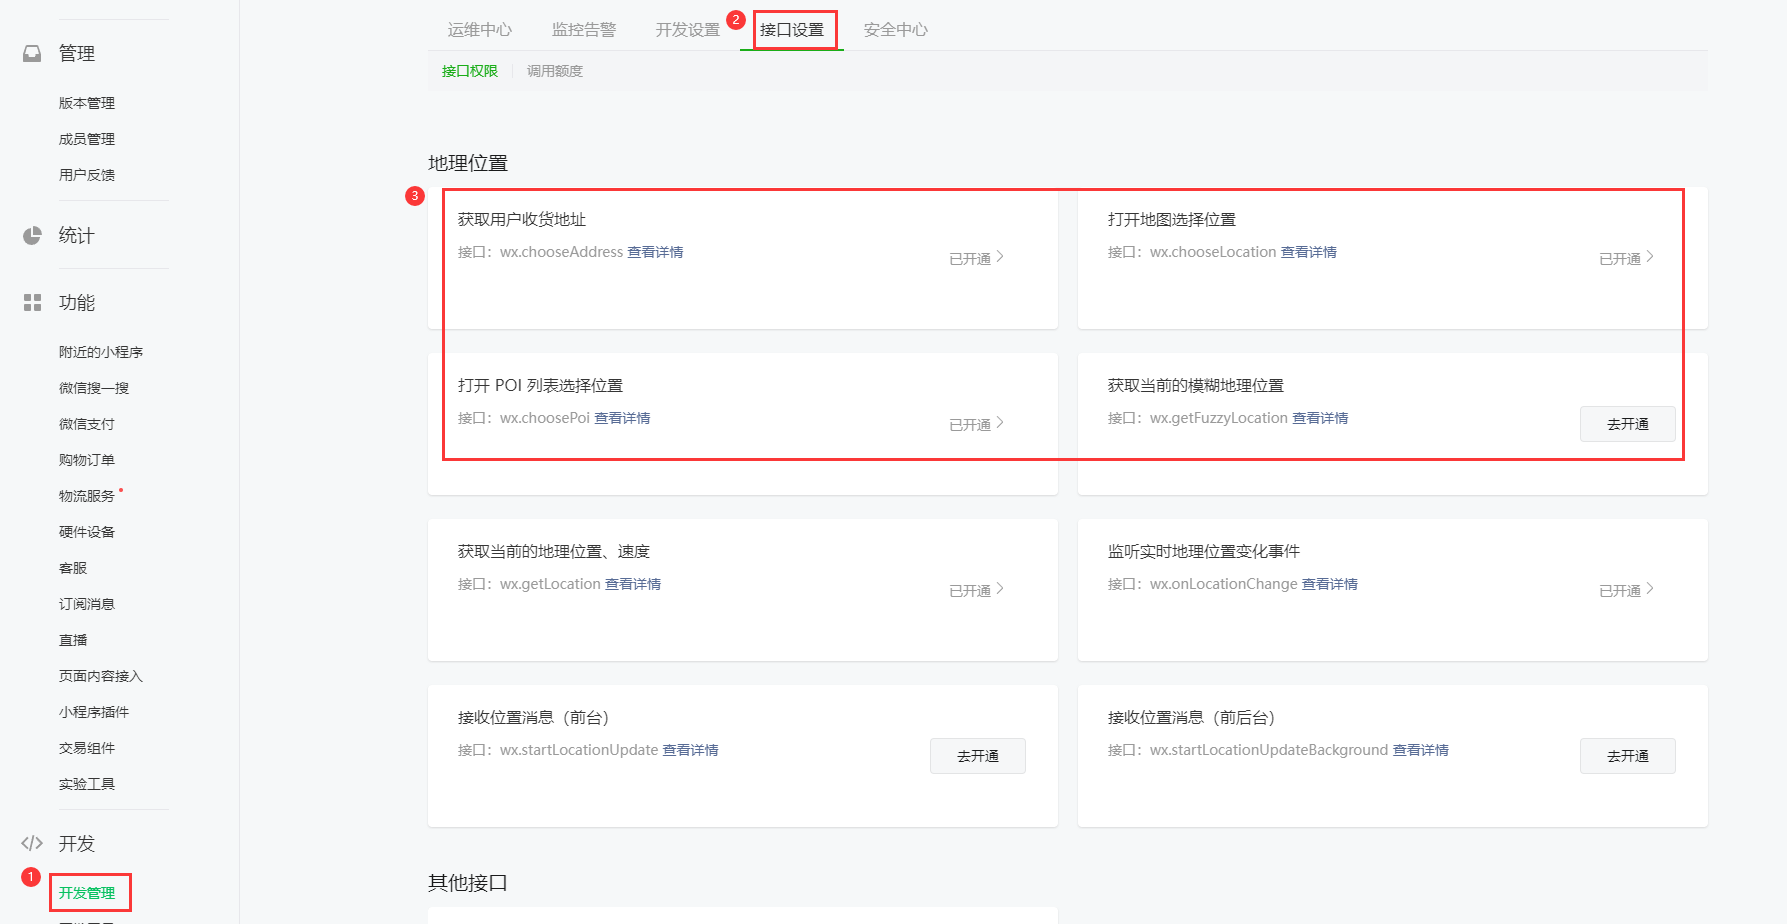The height and width of the screenshot is (924, 1787).
Task: Go to 版本管理 in the sidebar
Action: point(87,103)
